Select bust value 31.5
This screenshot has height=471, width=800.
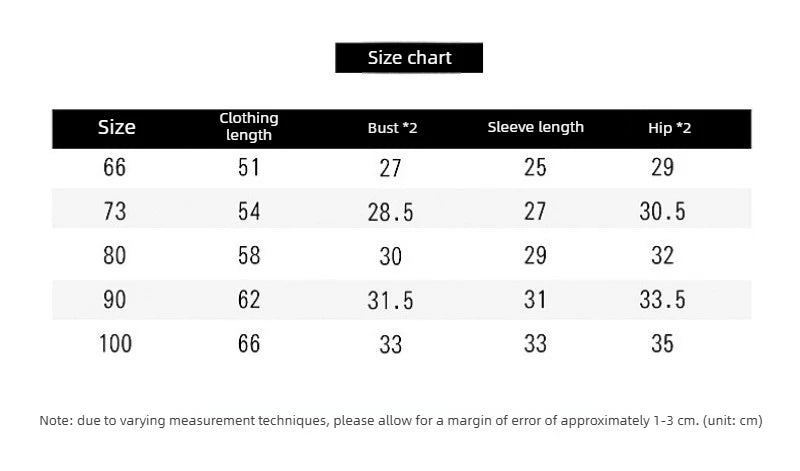390,301
